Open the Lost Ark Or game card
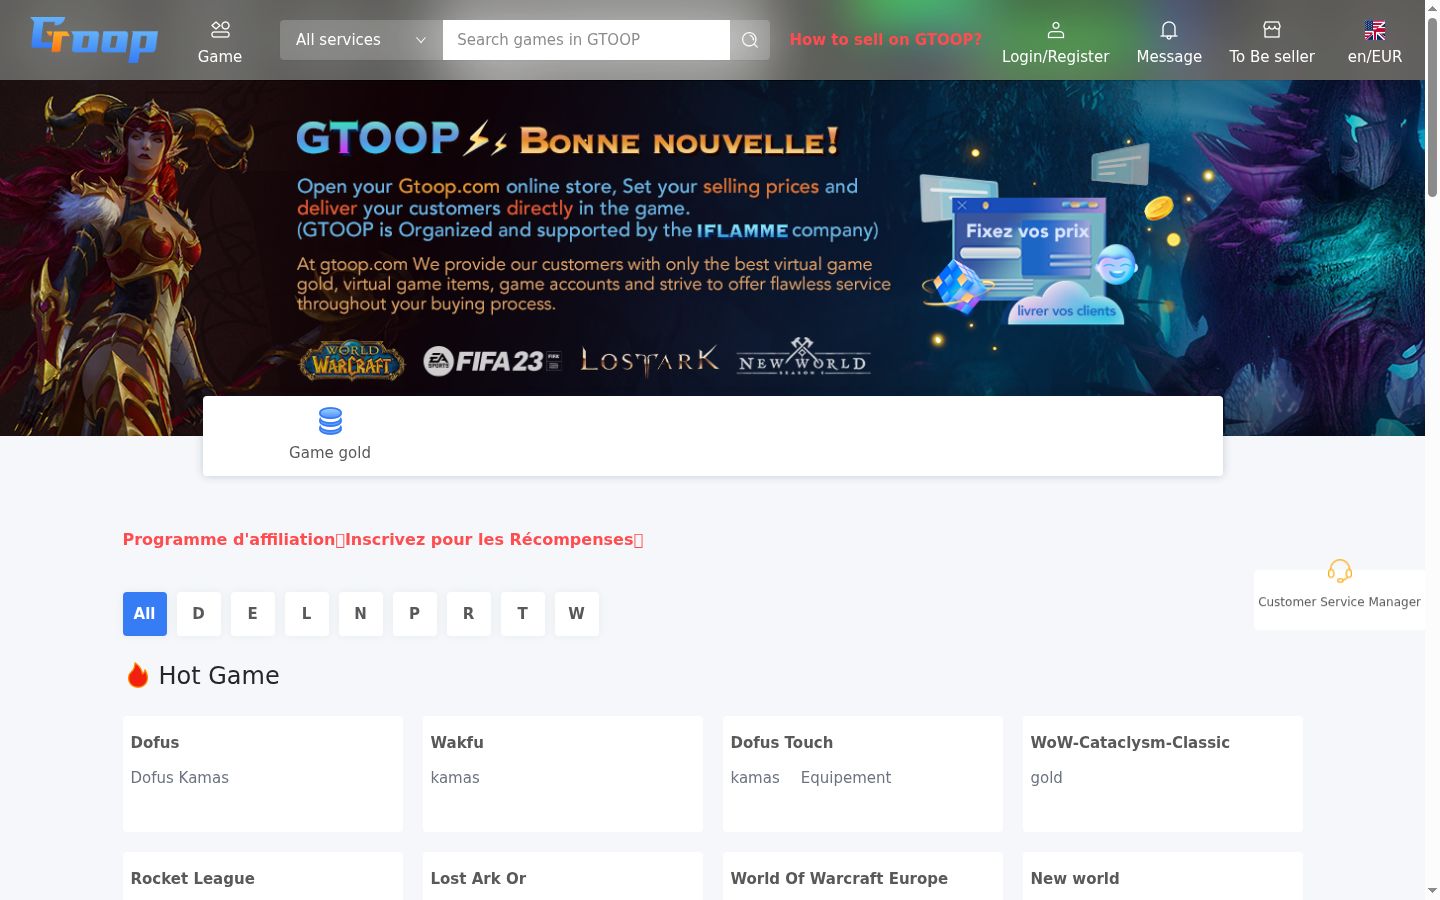 563,876
